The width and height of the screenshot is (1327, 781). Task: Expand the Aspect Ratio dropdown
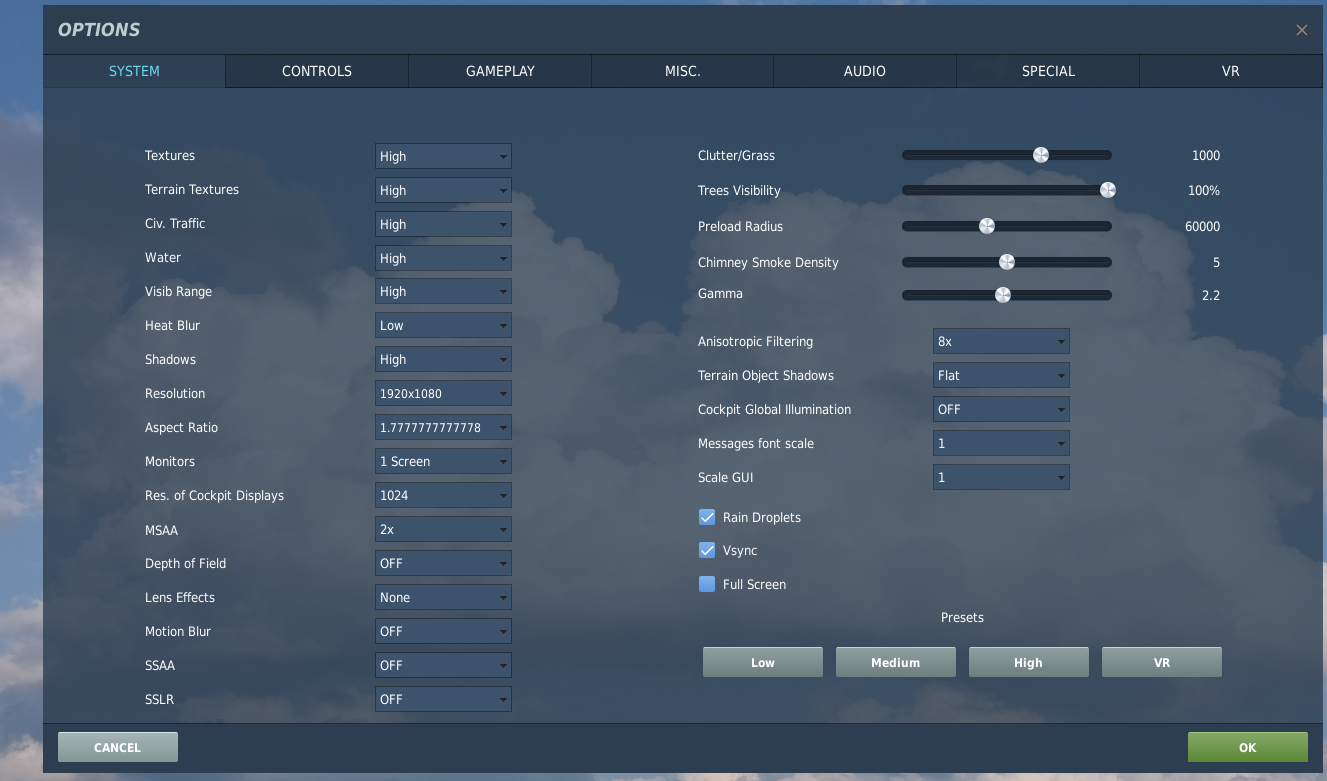(x=443, y=428)
